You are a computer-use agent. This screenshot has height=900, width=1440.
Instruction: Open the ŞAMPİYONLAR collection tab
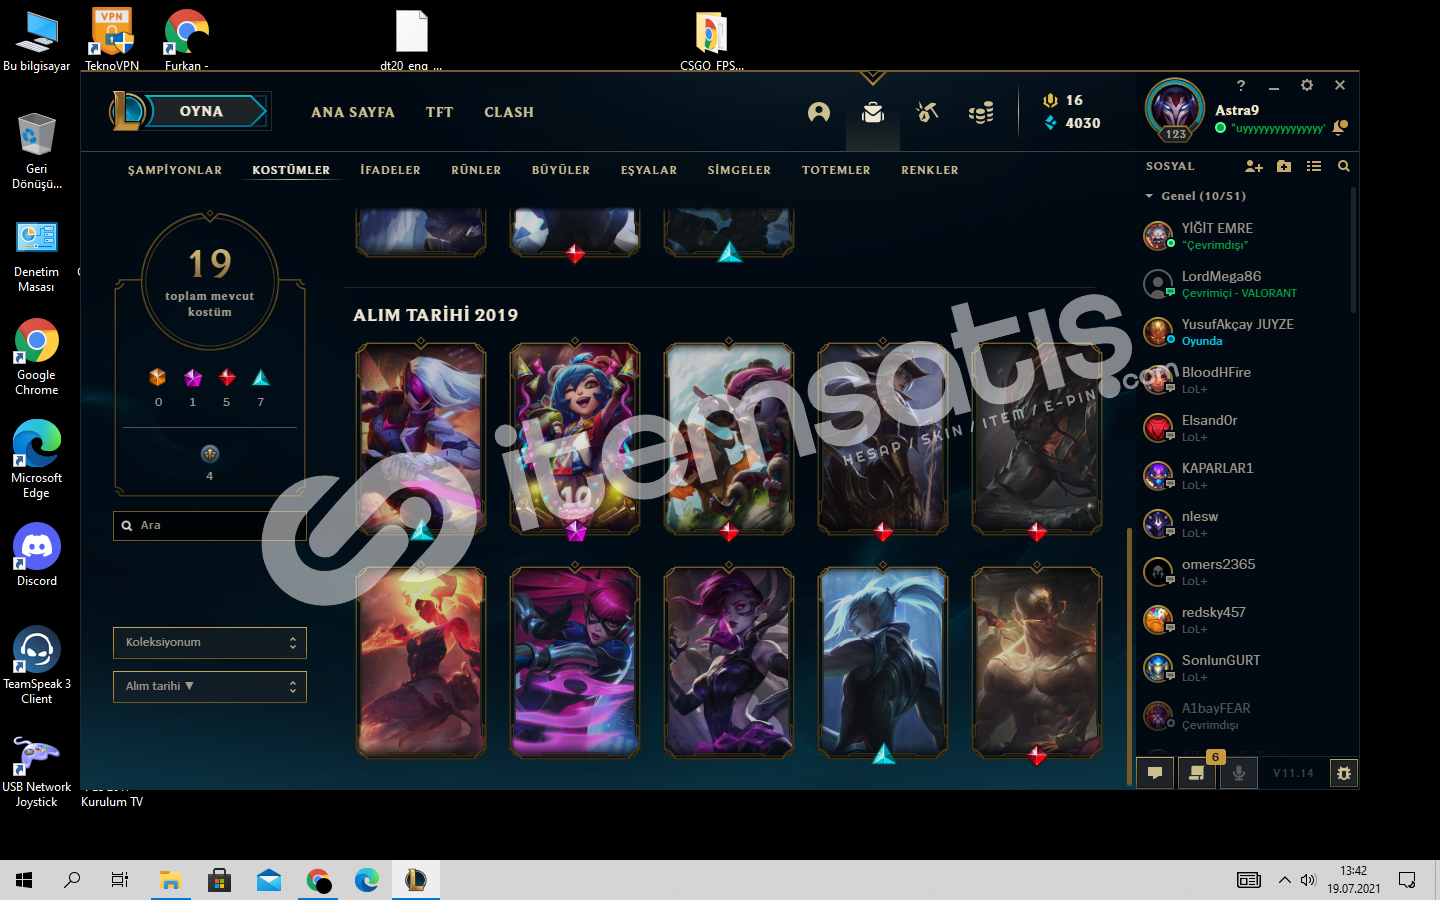175,170
